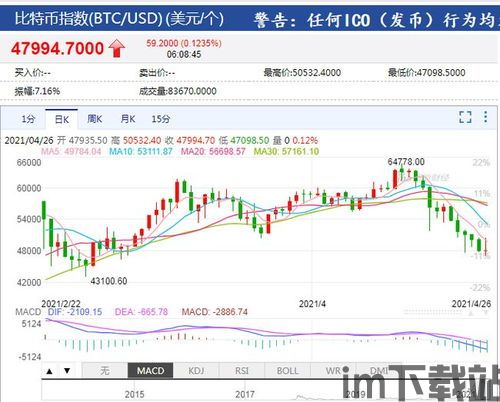Click the MA10: 53111.87 legend

point(141,152)
